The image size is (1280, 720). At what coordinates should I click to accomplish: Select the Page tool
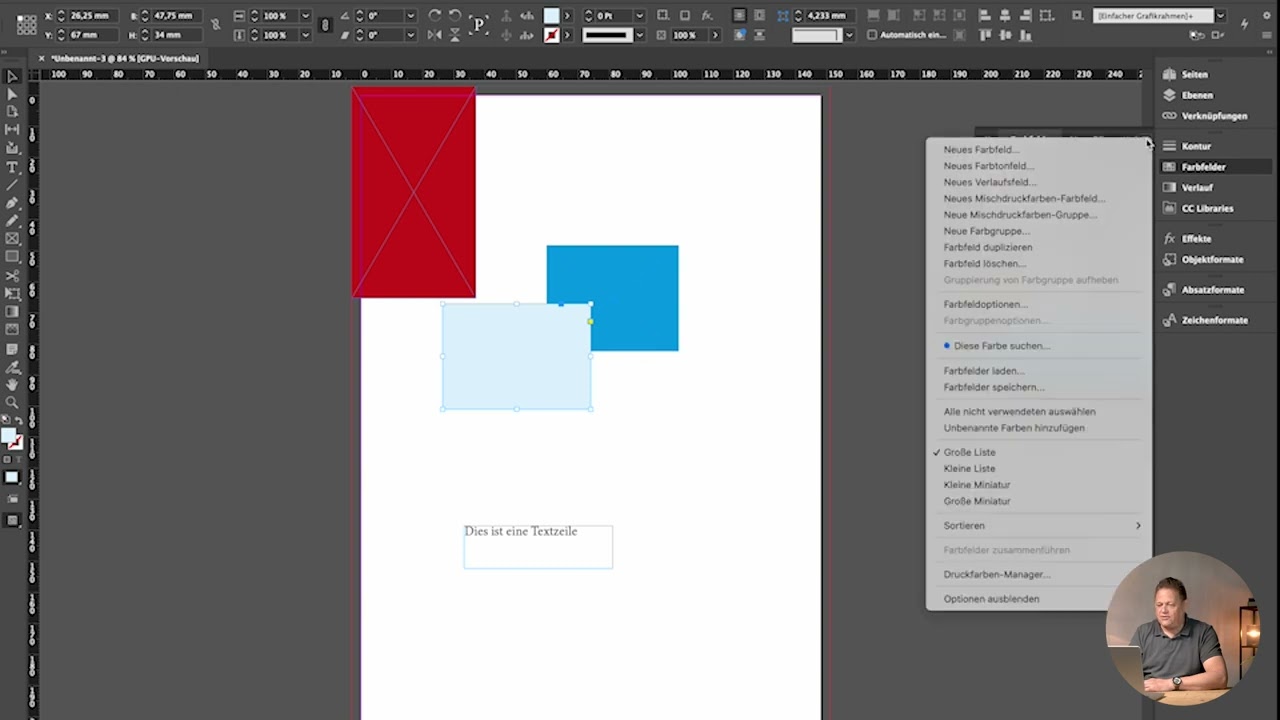(x=12, y=112)
